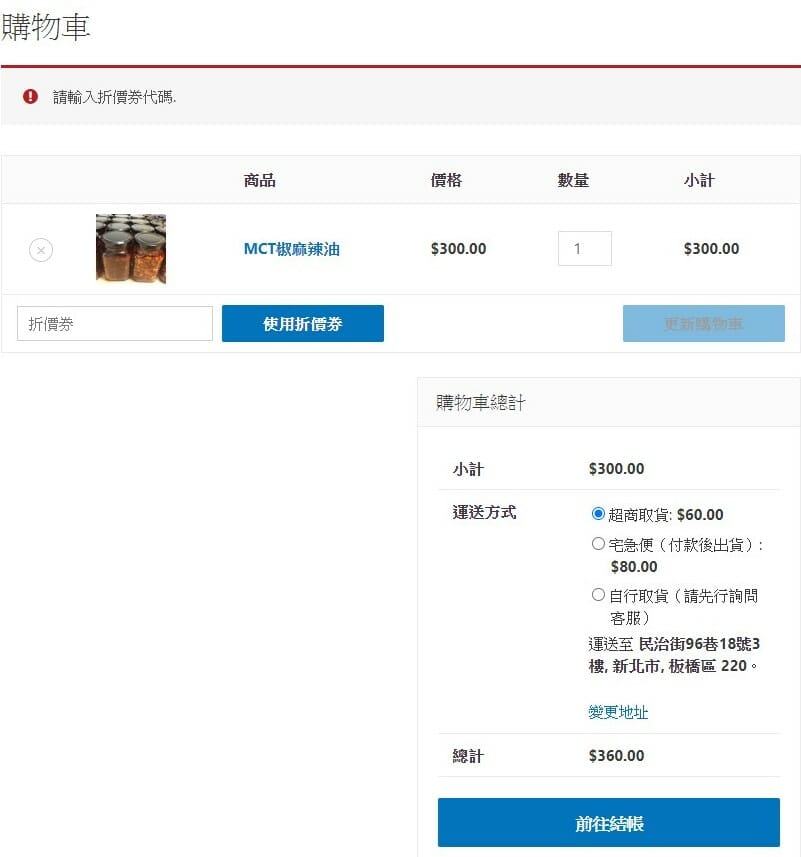The width and height of the screenshot is (801, 857).
Task: Click the 請輸入折價券代碼 error message
Action: pyautogui.click(x=114, y=97)
